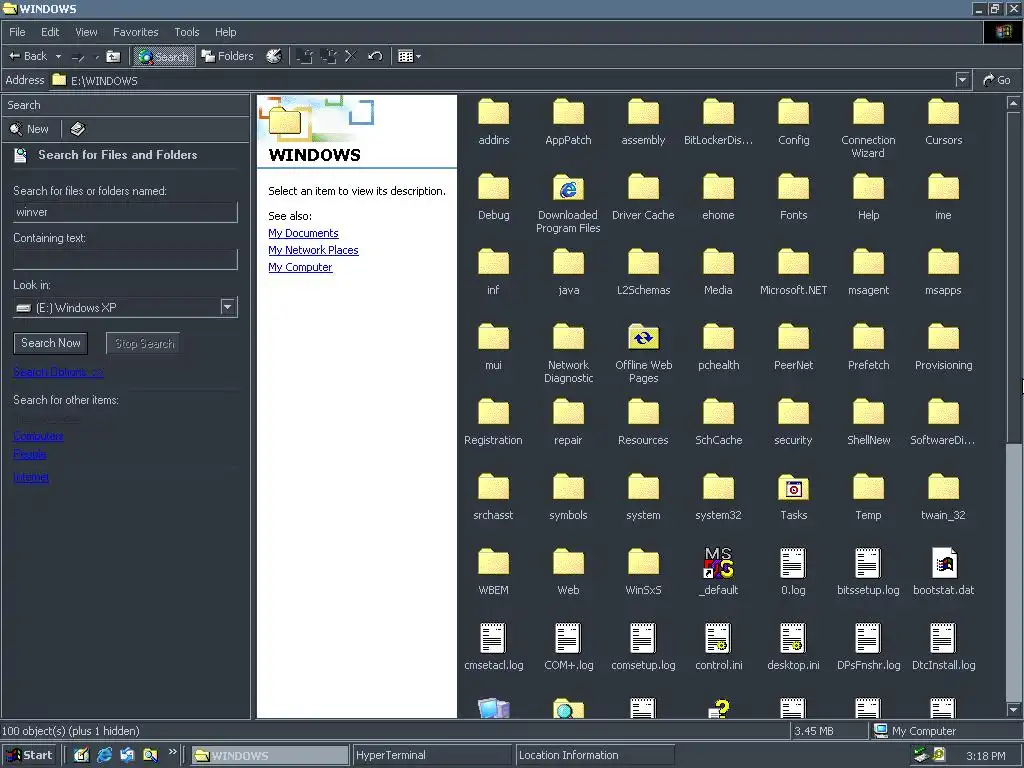Viewport: 1024px width, 768px height.
Task: Expand the Quick Launch overflow chevron
Action: click(x=172, y=752)
